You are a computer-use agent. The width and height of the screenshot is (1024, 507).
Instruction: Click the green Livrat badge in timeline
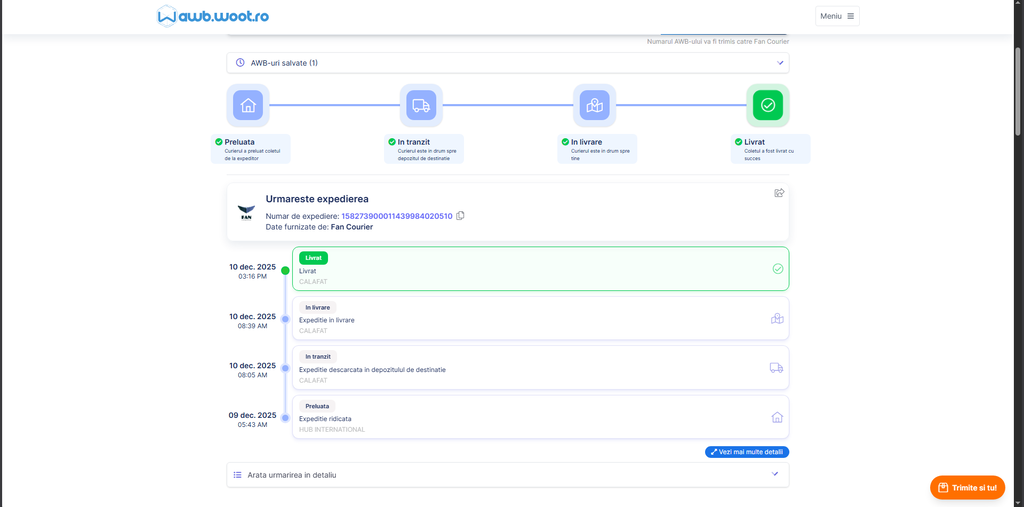[313, 257]
